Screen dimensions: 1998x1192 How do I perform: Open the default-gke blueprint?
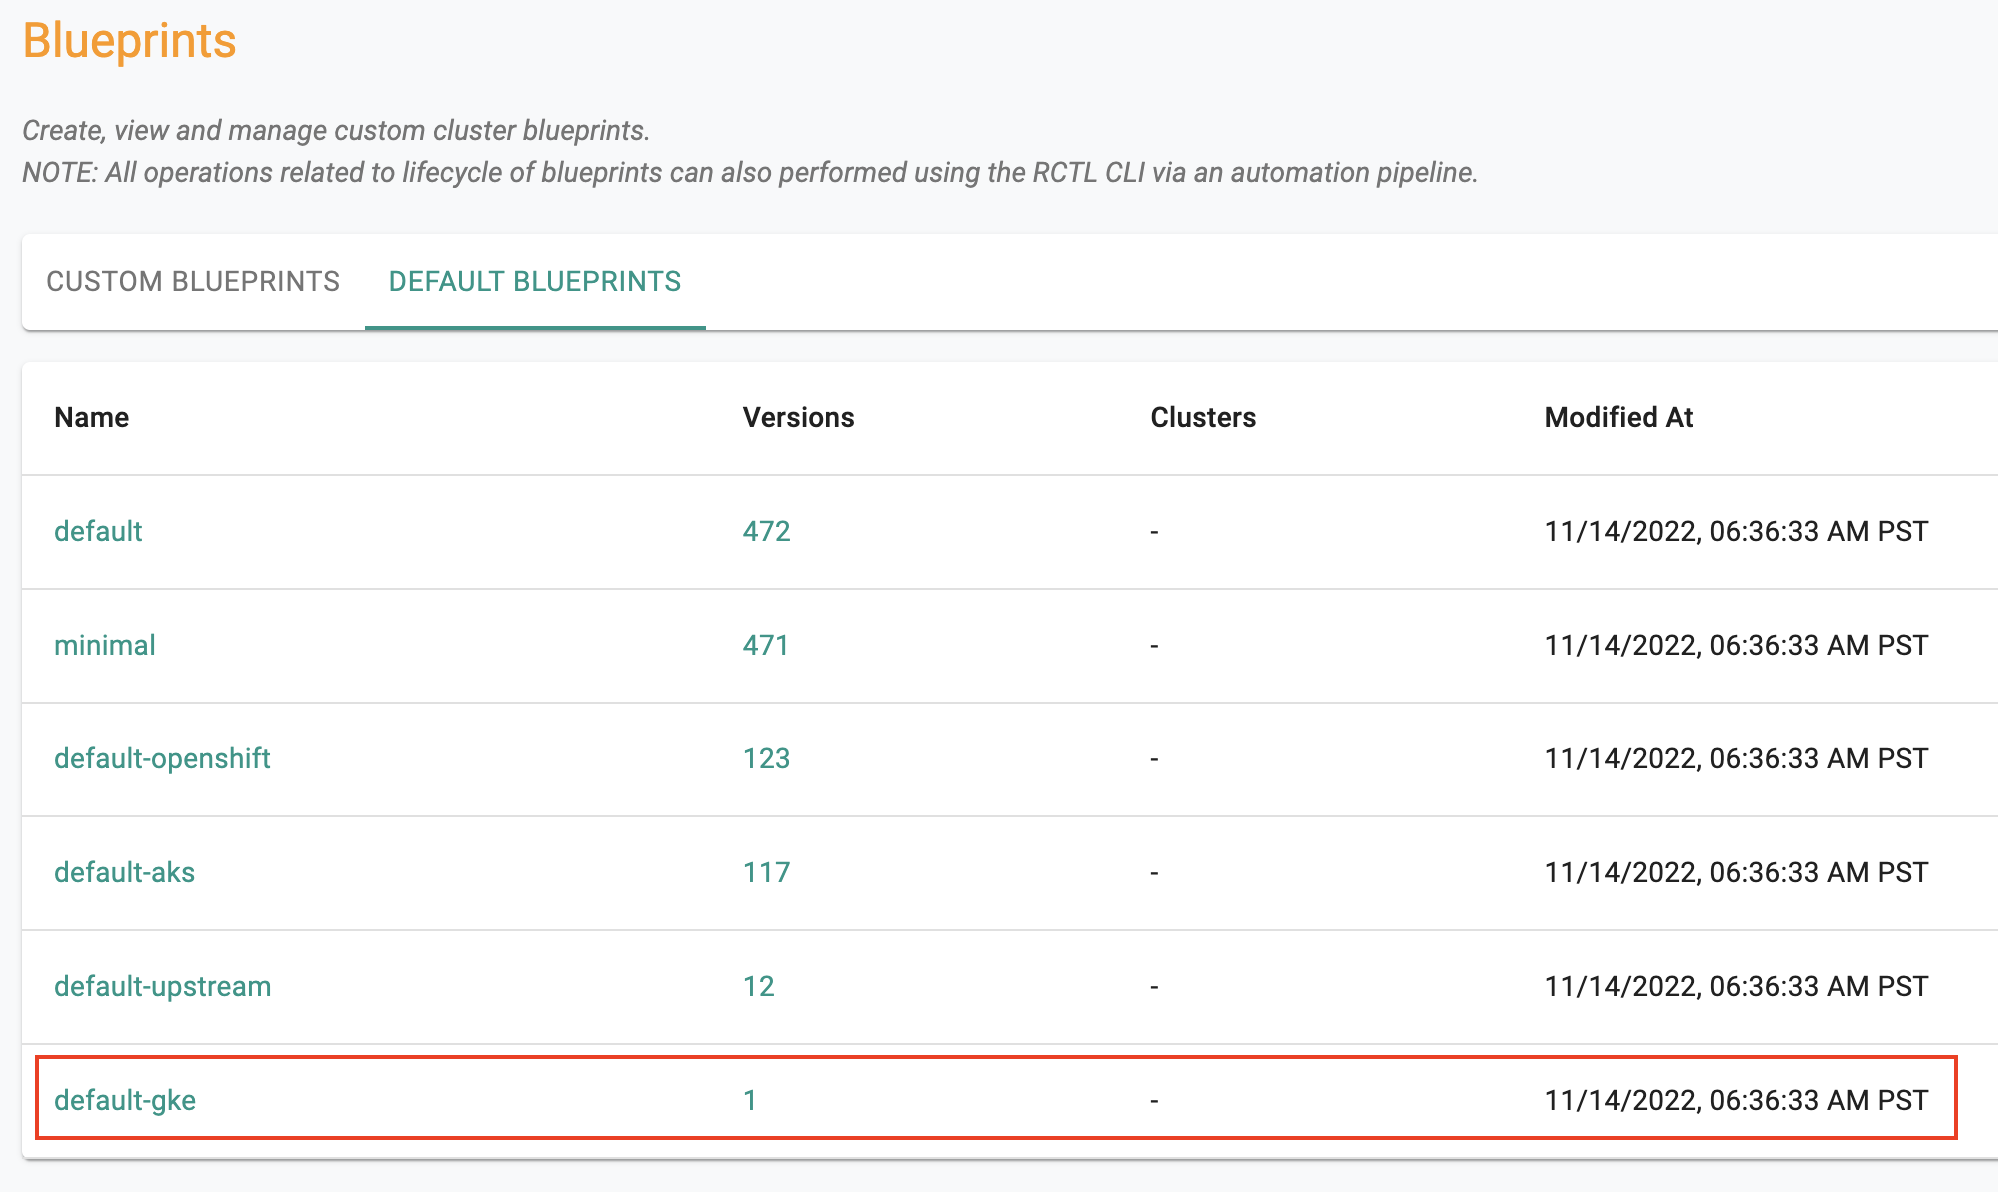[125, 1100]
